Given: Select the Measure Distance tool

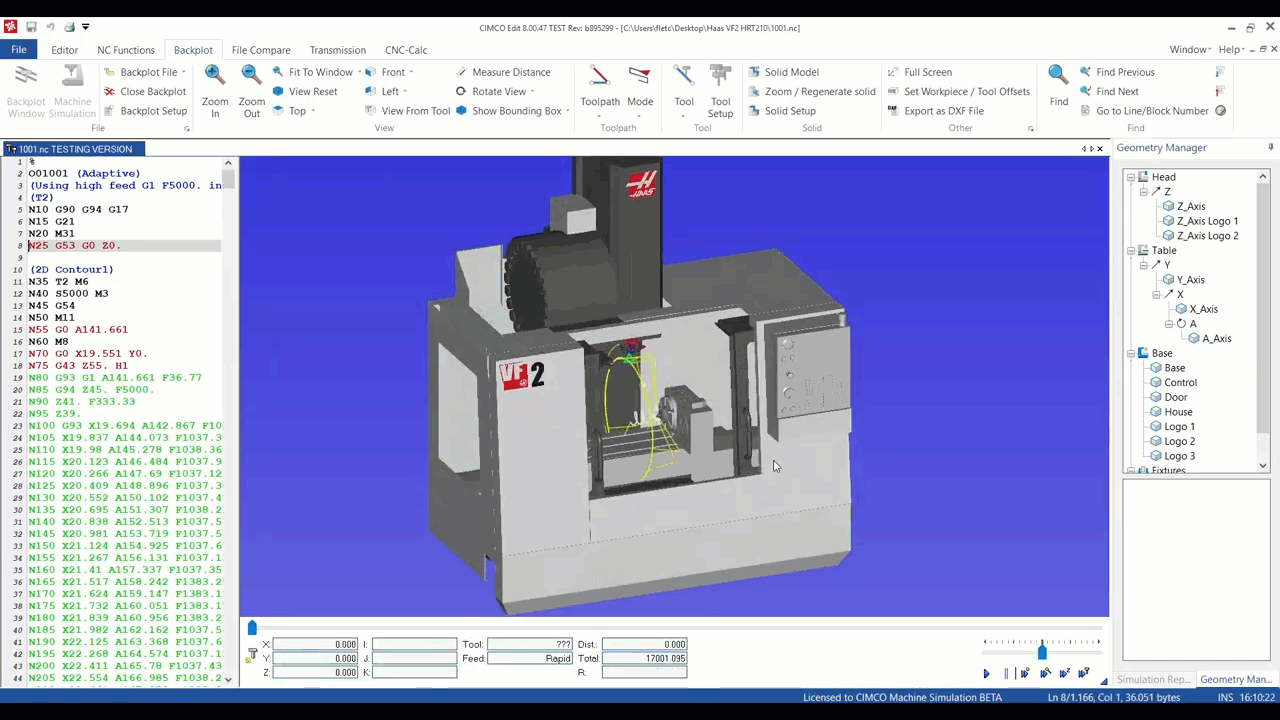Looking at the screenshot, I should click(503, 72).
